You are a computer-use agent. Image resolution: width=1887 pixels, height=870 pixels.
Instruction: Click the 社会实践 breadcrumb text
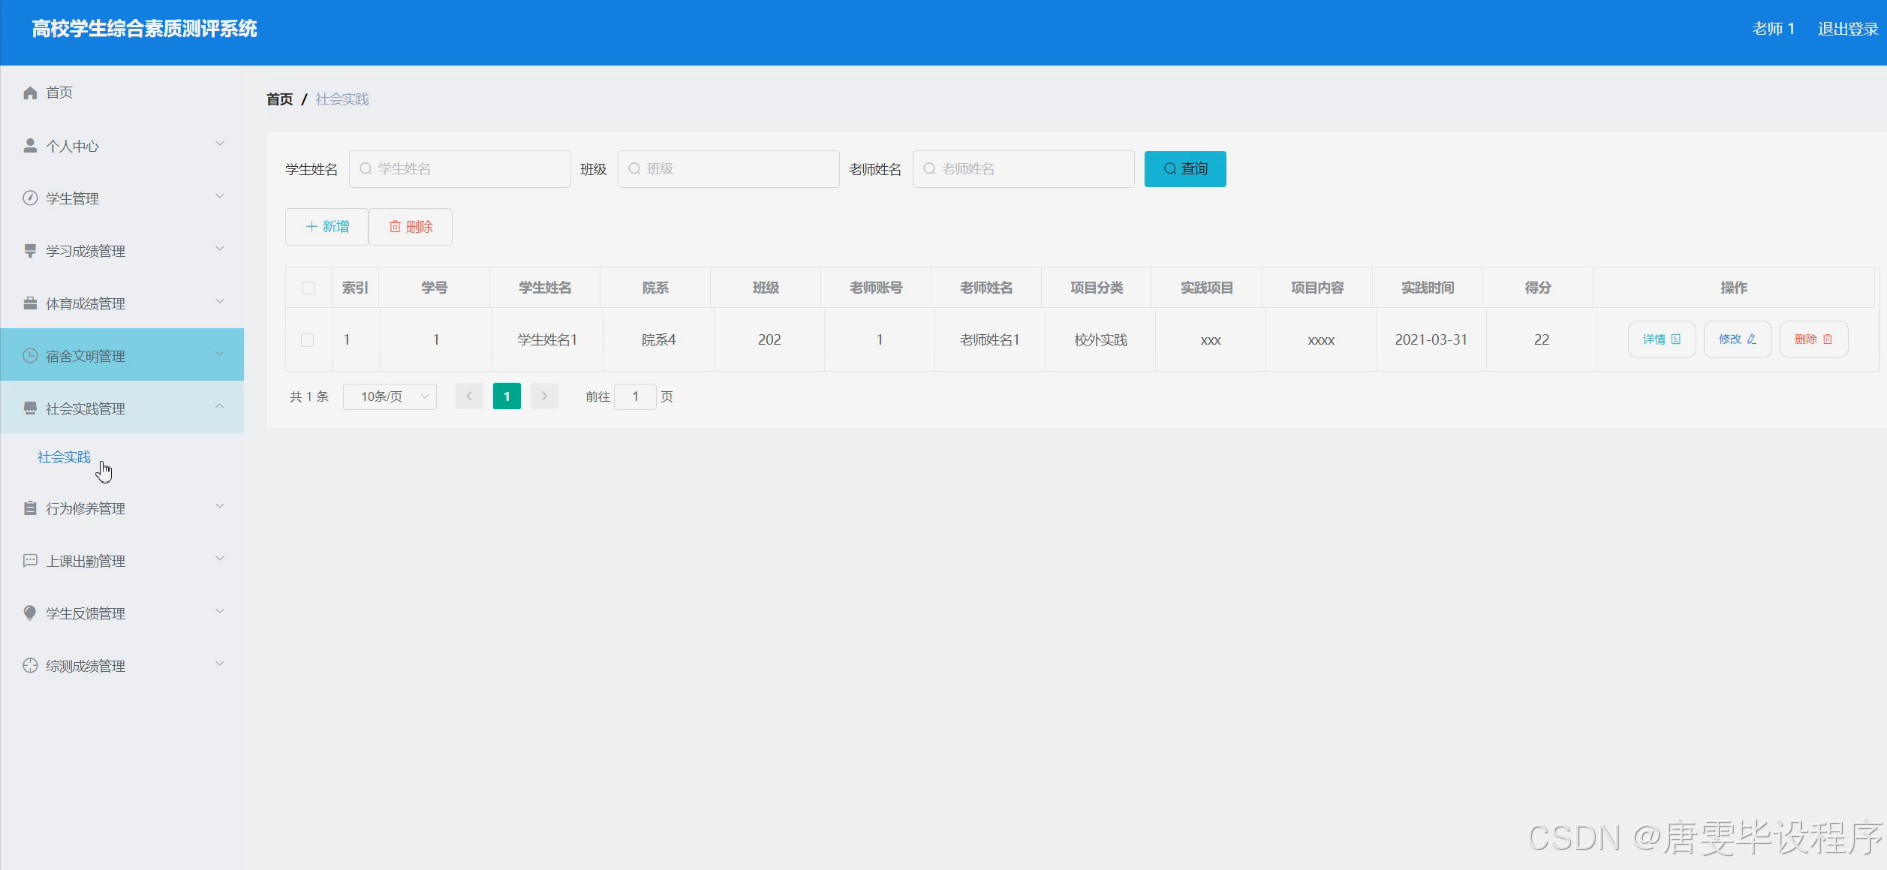click(342, 99)
